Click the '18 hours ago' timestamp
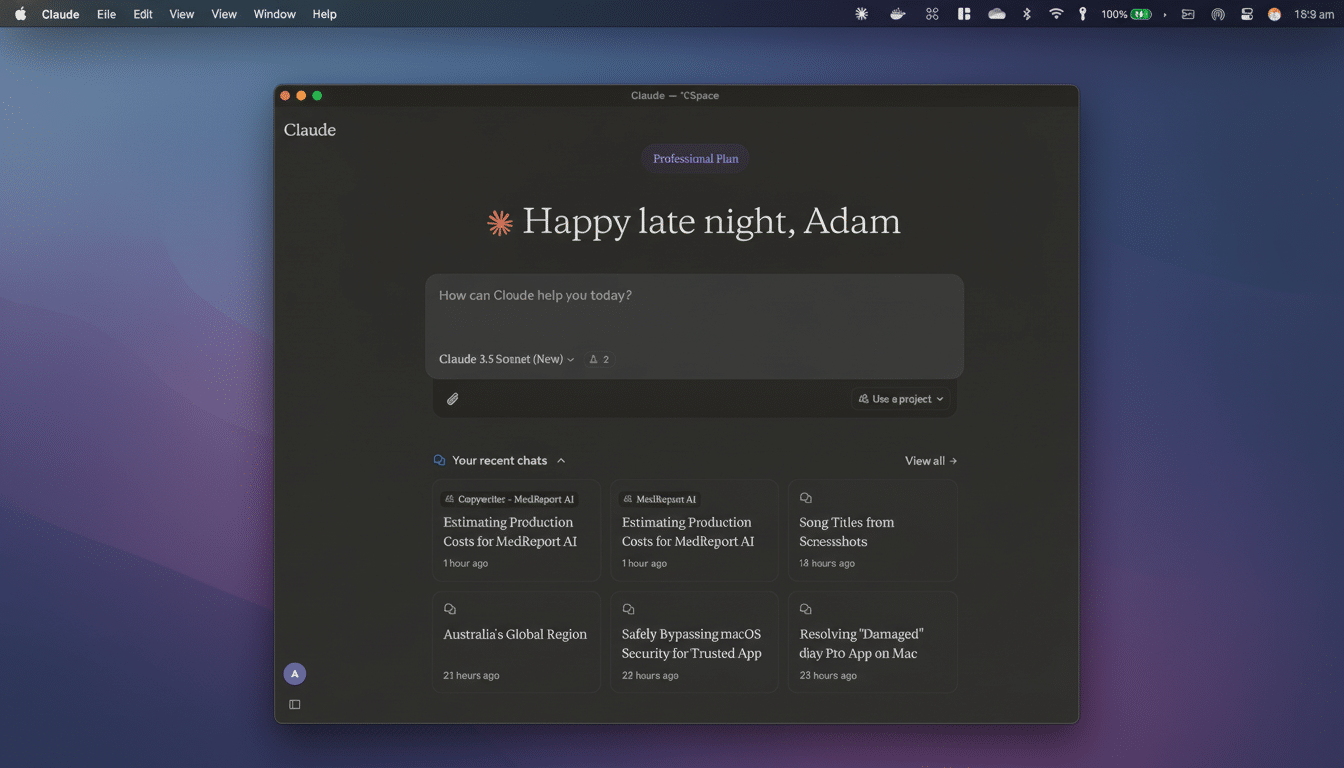Viewport: 1344px width, 768px height. [827, 563]
